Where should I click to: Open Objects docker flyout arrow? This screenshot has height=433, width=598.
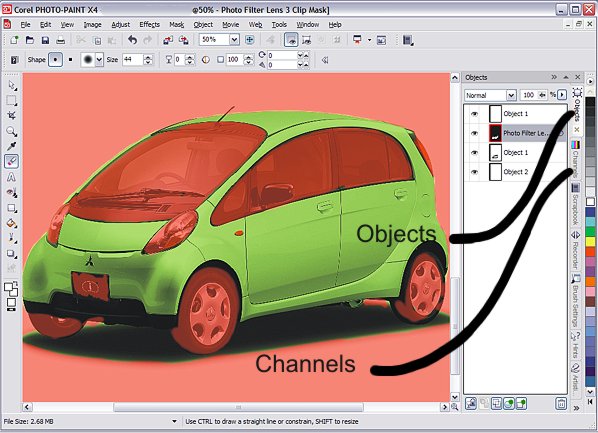pyautogui.click(x=562, y=95)
